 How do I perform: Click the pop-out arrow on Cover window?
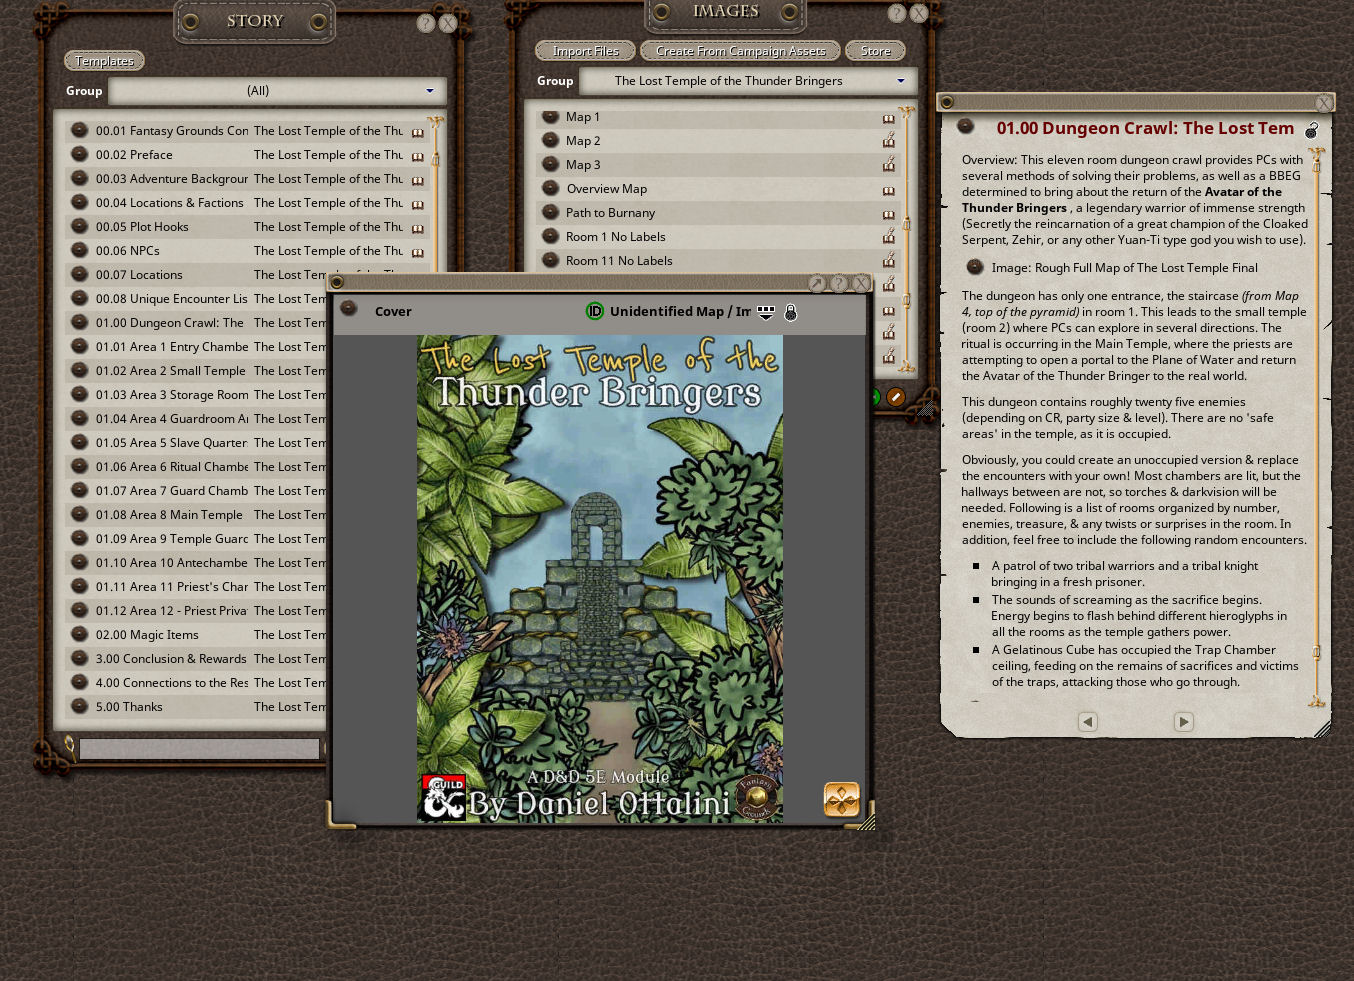(x=817, y=284)
